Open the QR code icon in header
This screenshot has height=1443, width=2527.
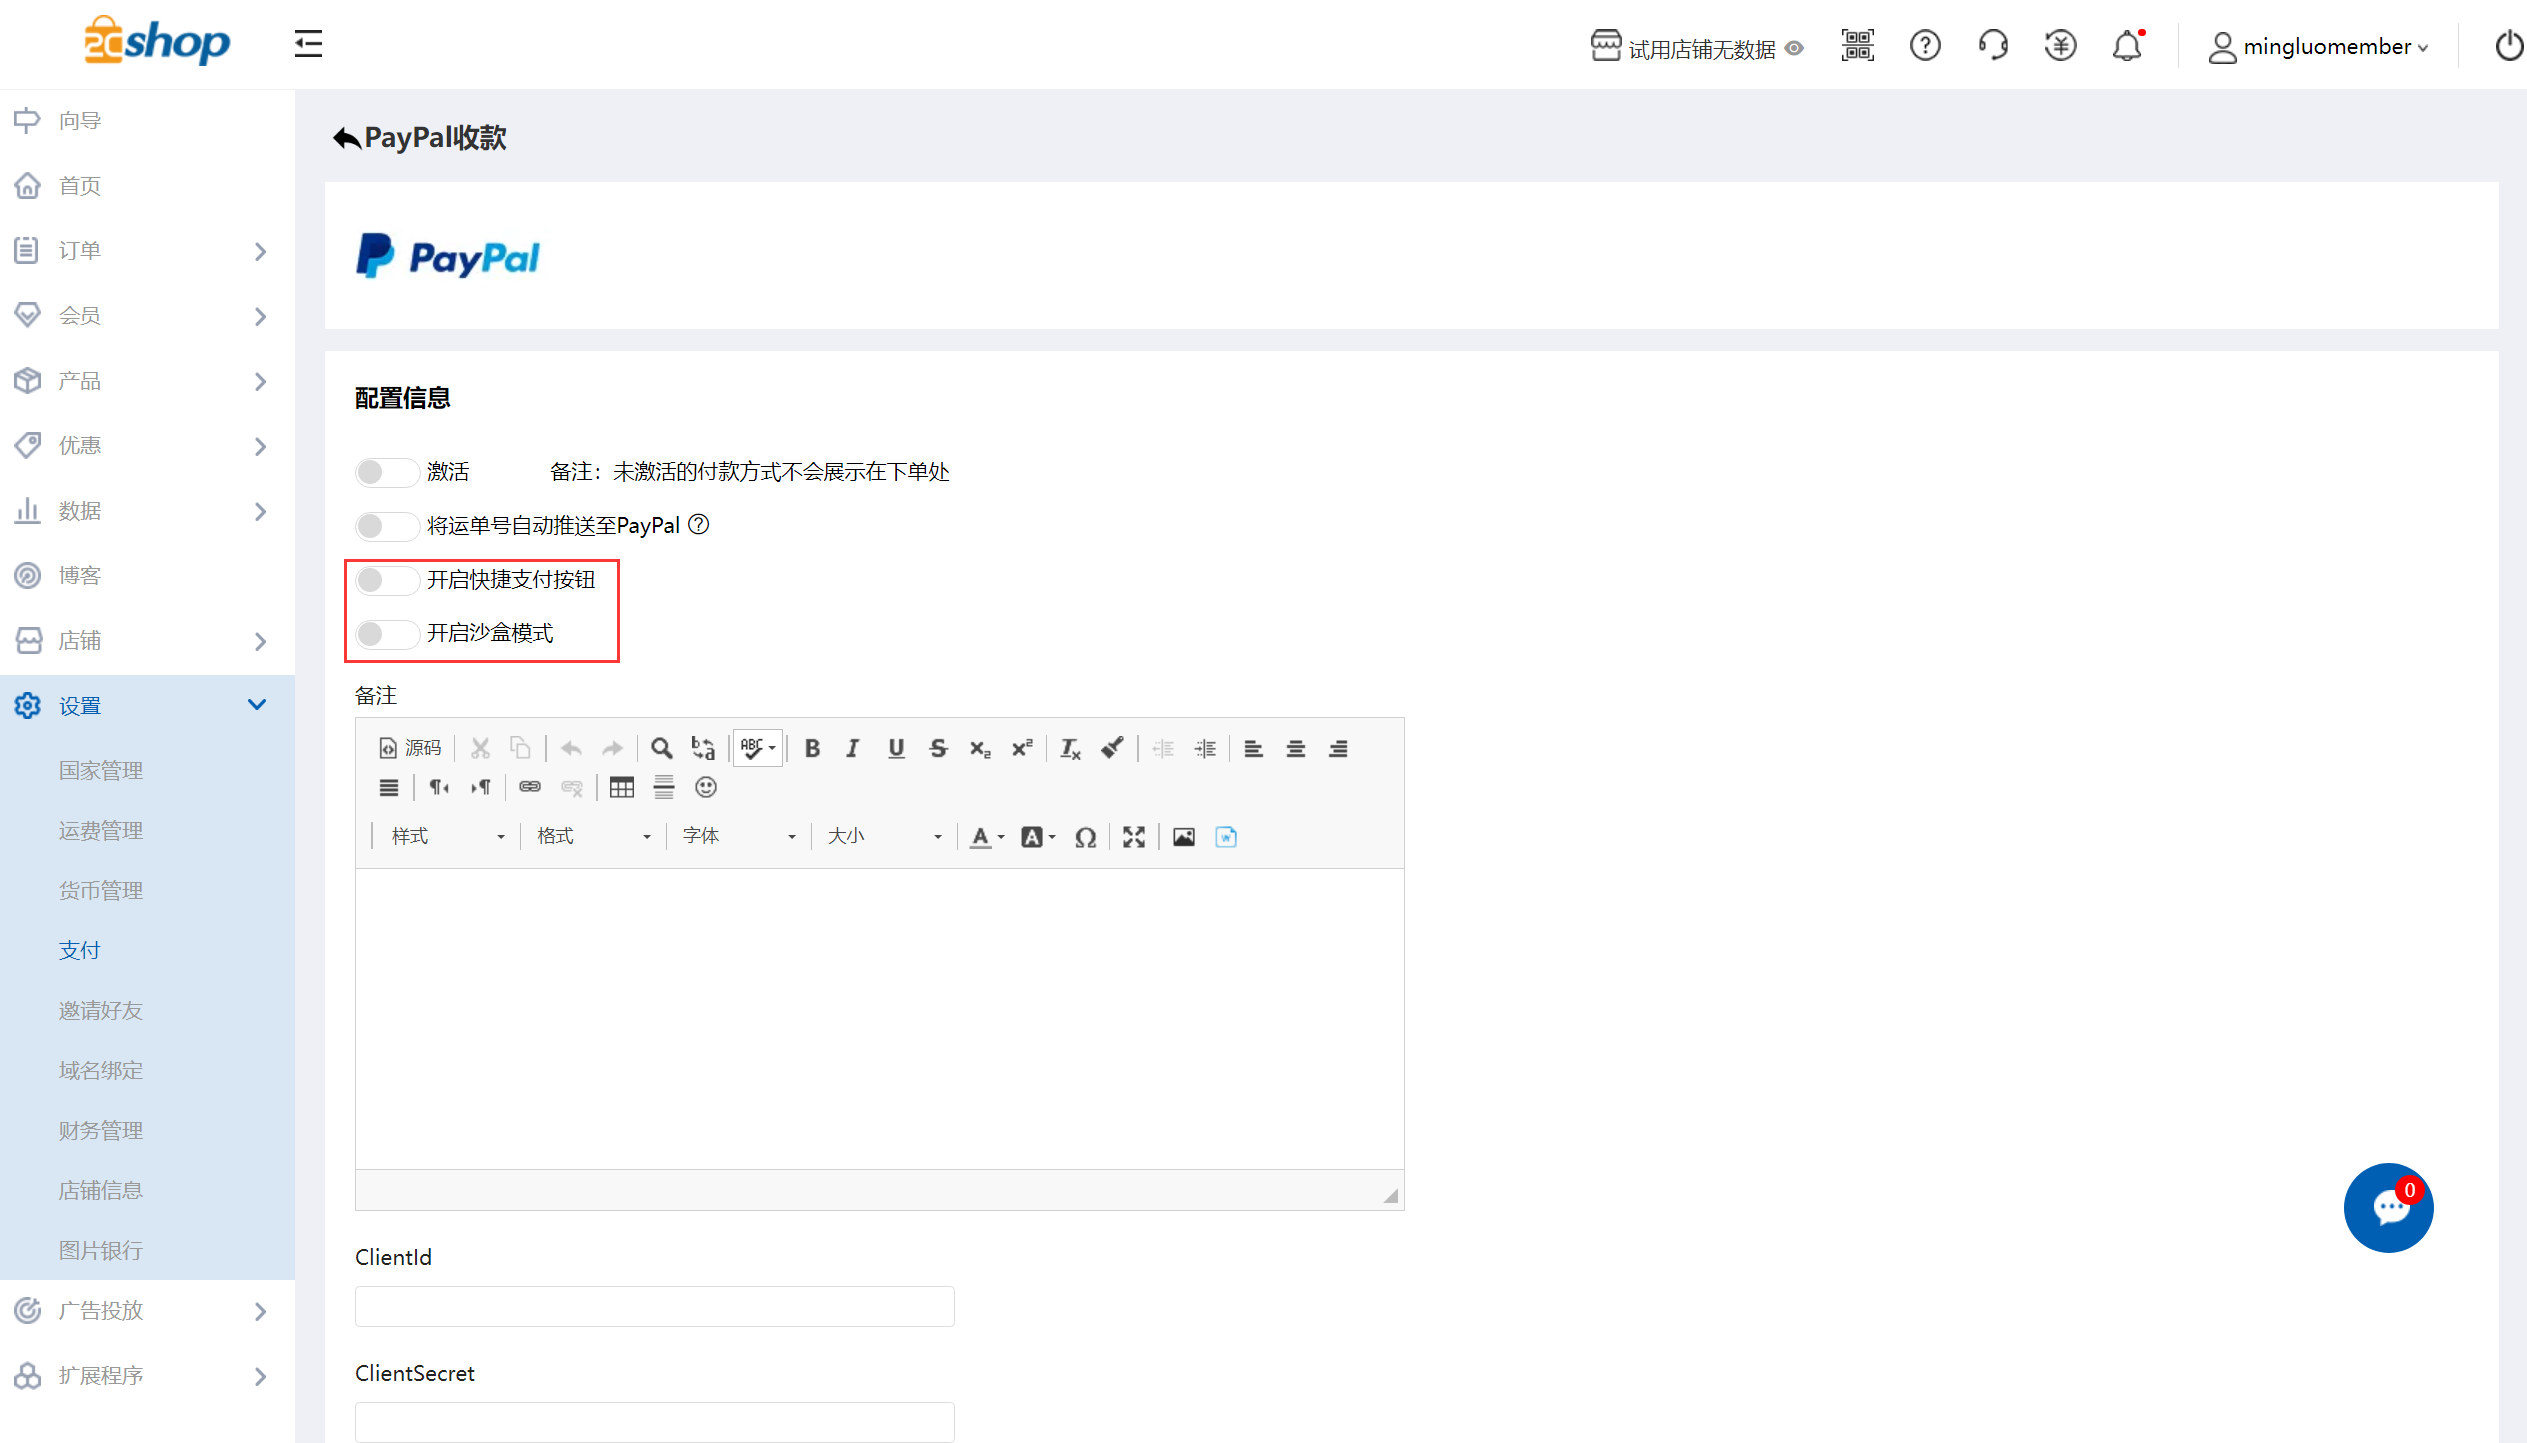pos(1857,45)
